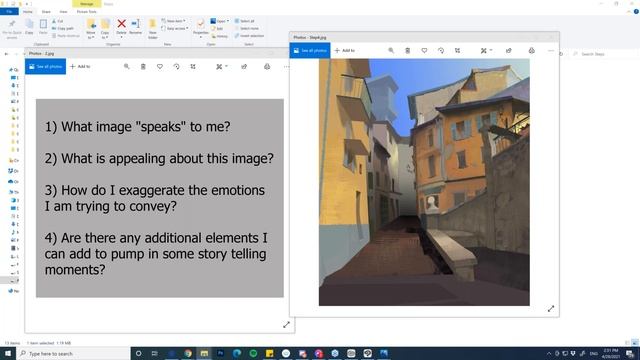The image size is (640, 360).
Task: Click the red Delete ribbon button
Action: point(121,28)
